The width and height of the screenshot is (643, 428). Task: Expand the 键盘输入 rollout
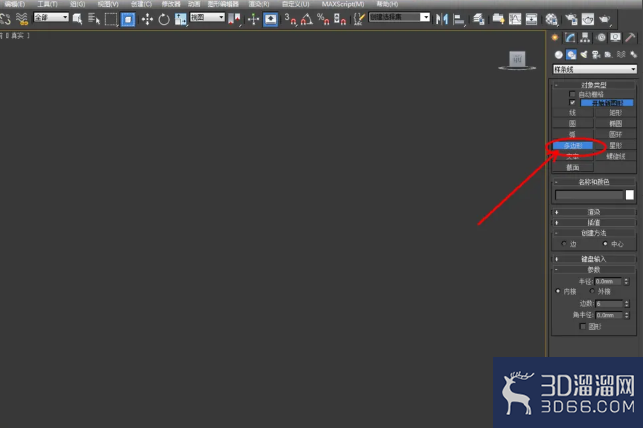tap(594, 259)
